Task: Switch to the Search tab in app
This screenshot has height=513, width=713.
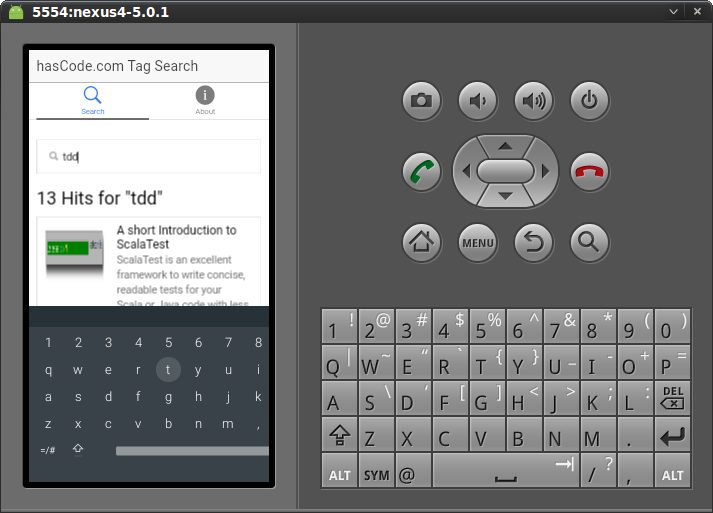Action: coord(93,101)
